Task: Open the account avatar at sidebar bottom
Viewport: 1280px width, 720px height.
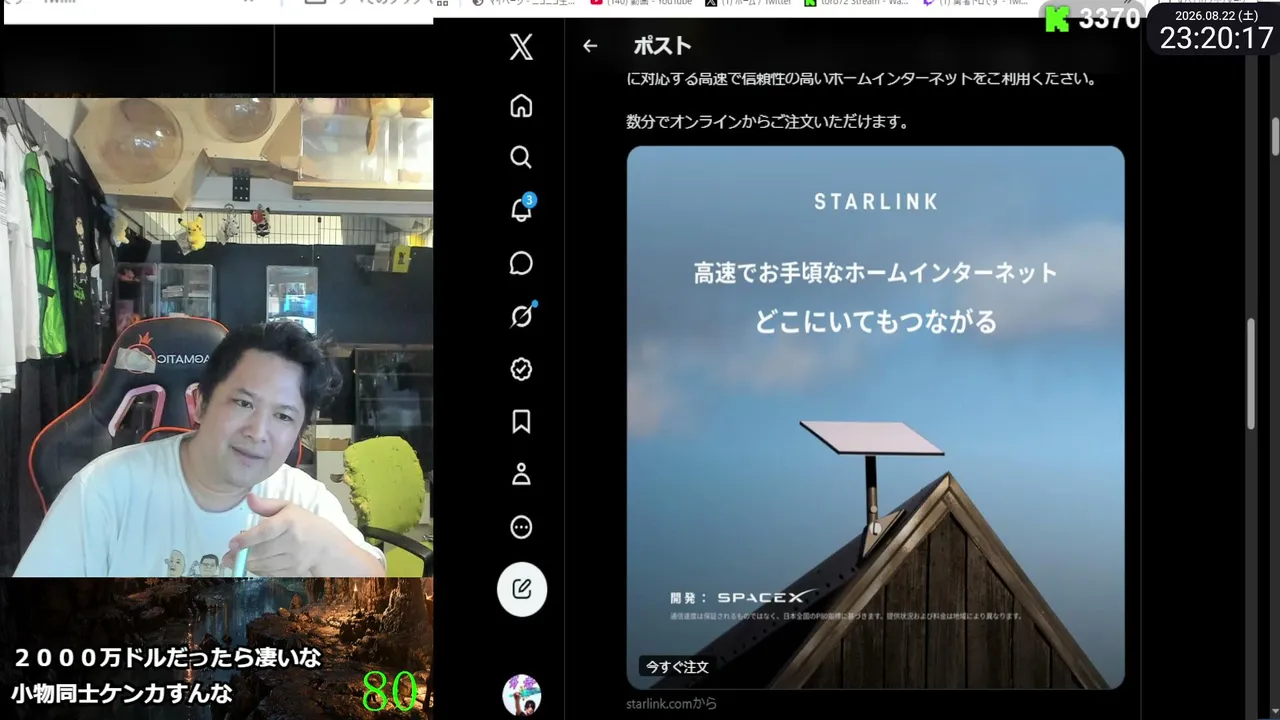Action: click(521, 694)
